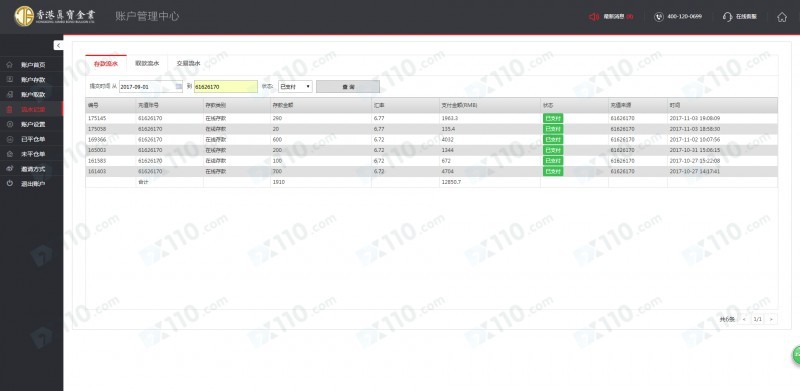800x391 pixels.
Task: Open online customer service headset icon
Action: (728, 17)
